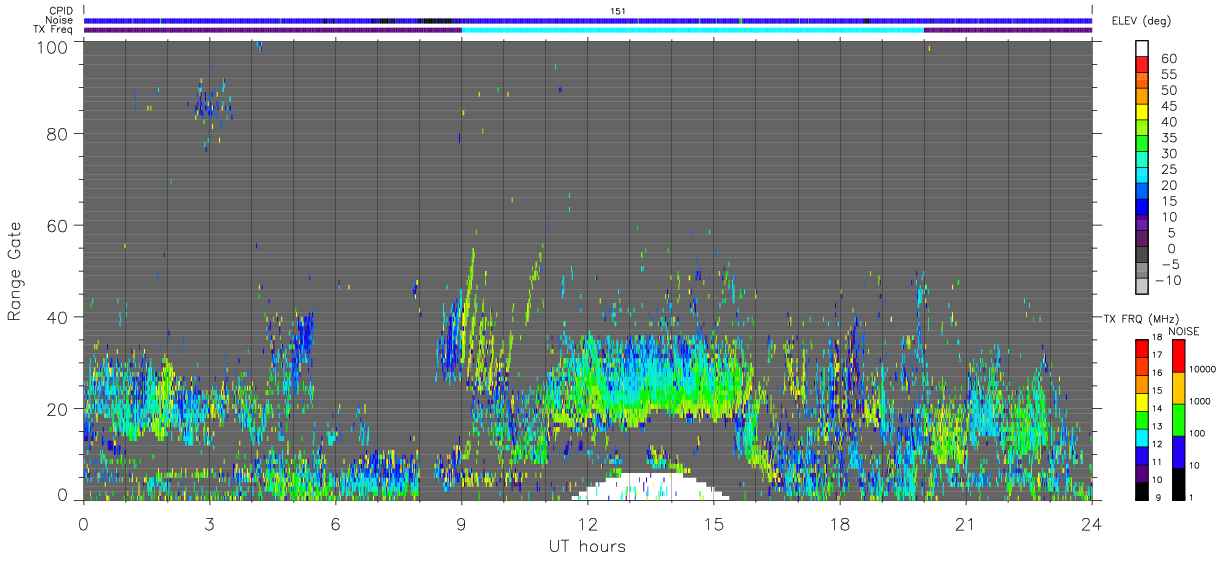Select the 3 hour mark on time axis
Viewport: 1228px width, 567px height.
tap(209, 524)
